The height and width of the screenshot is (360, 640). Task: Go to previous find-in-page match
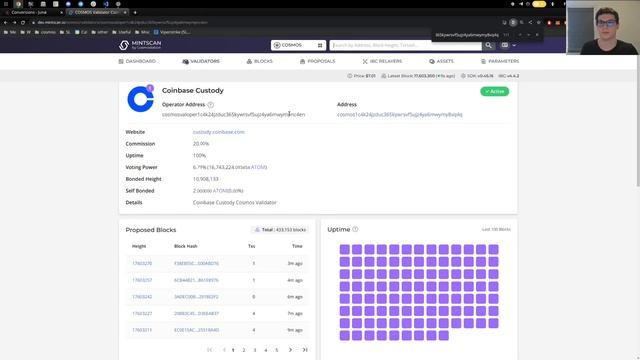520,35
